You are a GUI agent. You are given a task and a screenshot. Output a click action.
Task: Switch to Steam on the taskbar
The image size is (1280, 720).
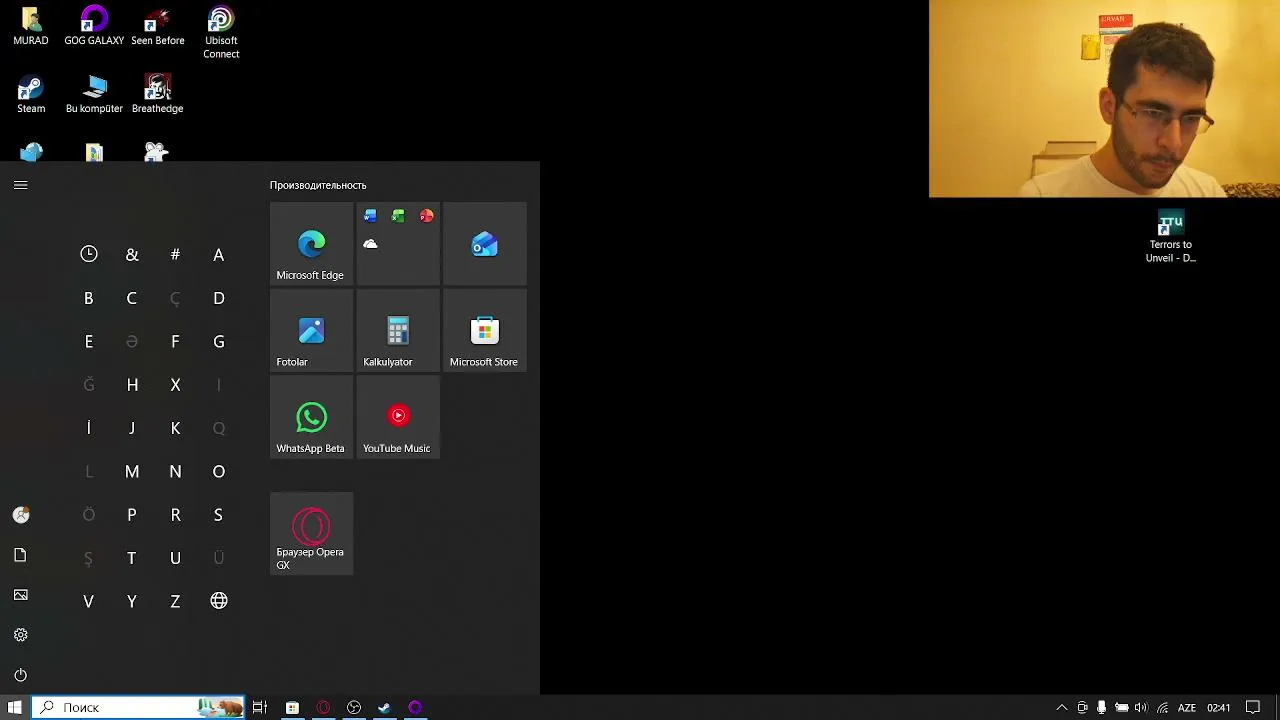384,707
